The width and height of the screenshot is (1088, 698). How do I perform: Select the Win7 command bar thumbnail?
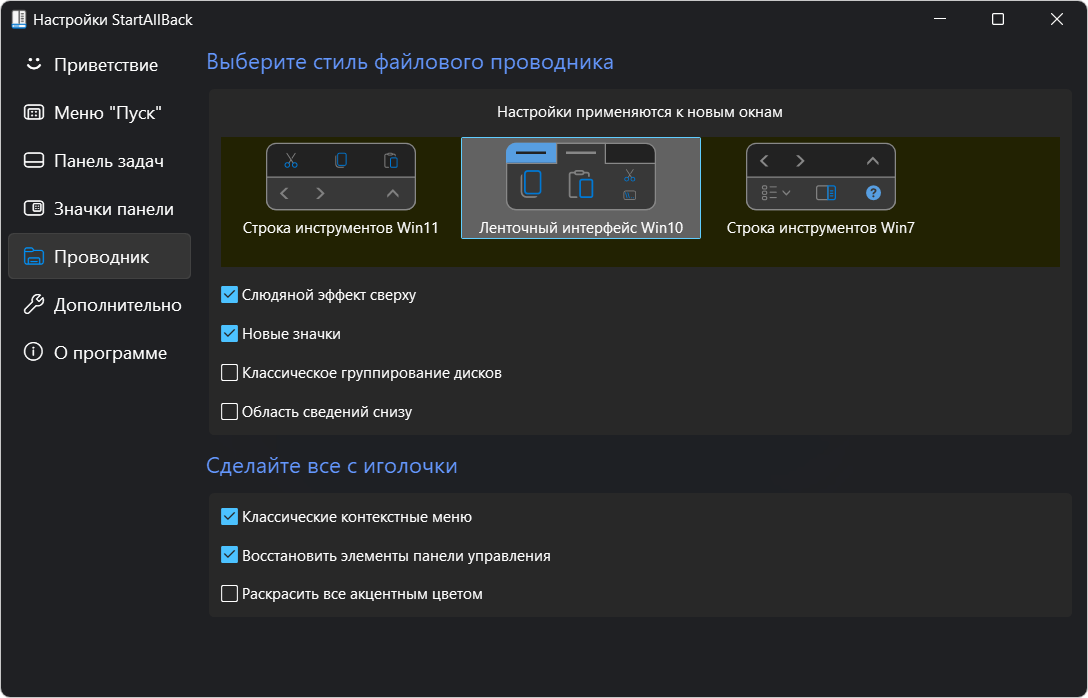tap(821, 177)
